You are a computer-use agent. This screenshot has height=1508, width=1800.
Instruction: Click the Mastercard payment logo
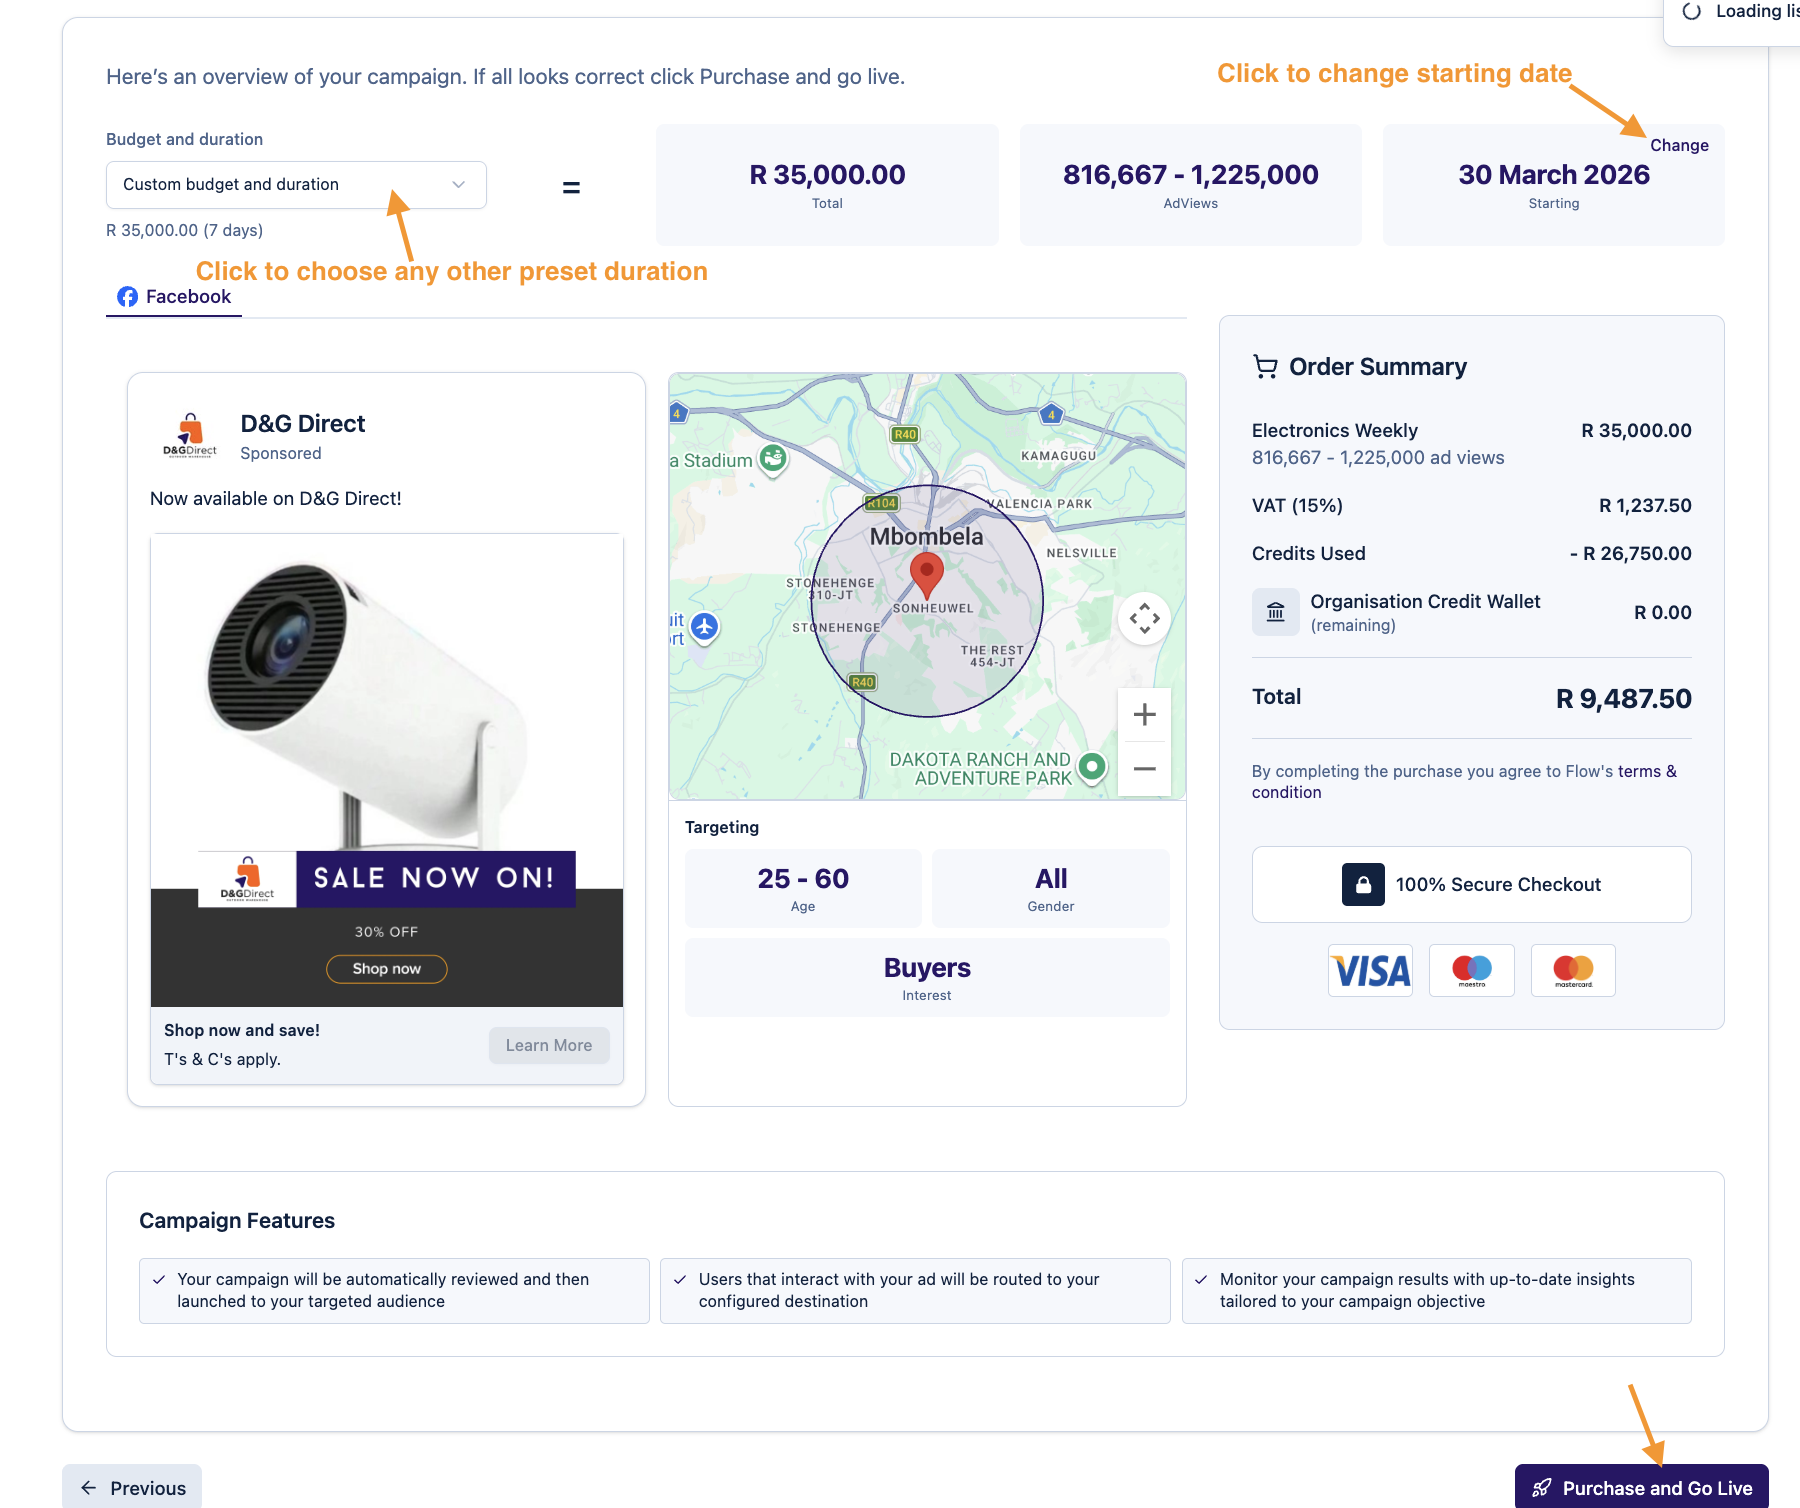pyautogui.click(x=1573, y=971)
